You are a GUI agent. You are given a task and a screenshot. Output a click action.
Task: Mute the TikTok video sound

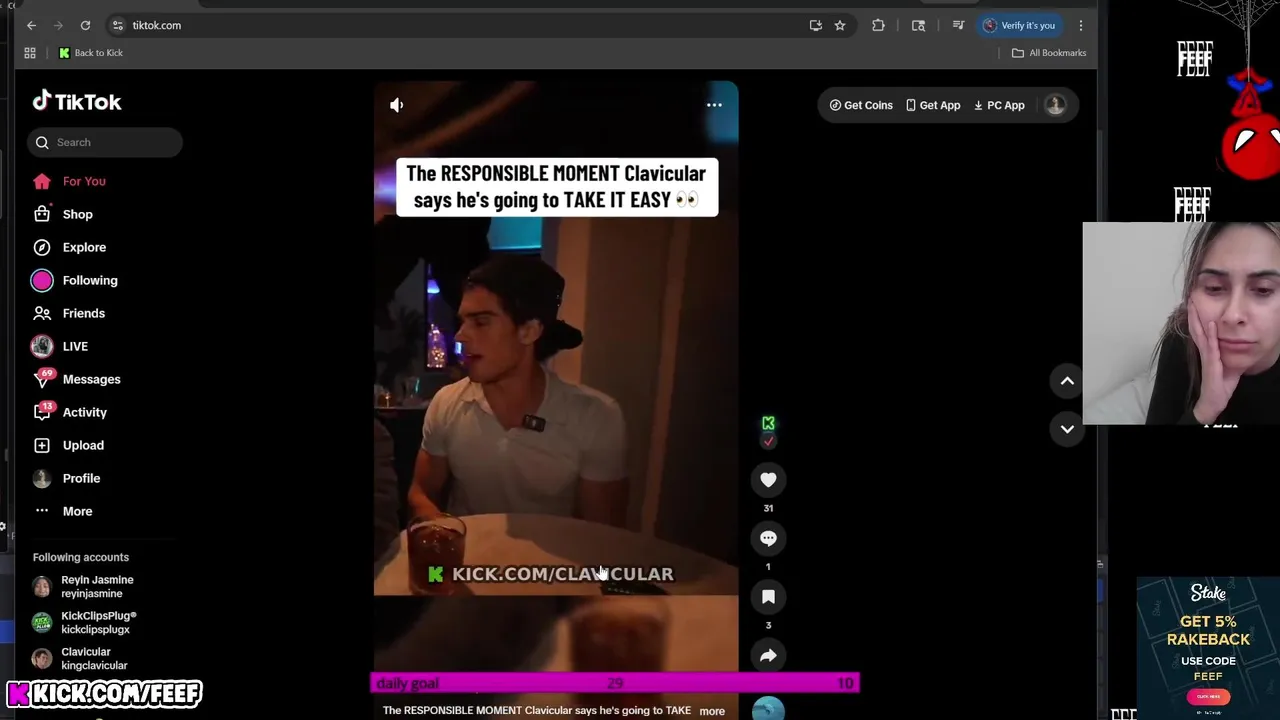point(397,105)
